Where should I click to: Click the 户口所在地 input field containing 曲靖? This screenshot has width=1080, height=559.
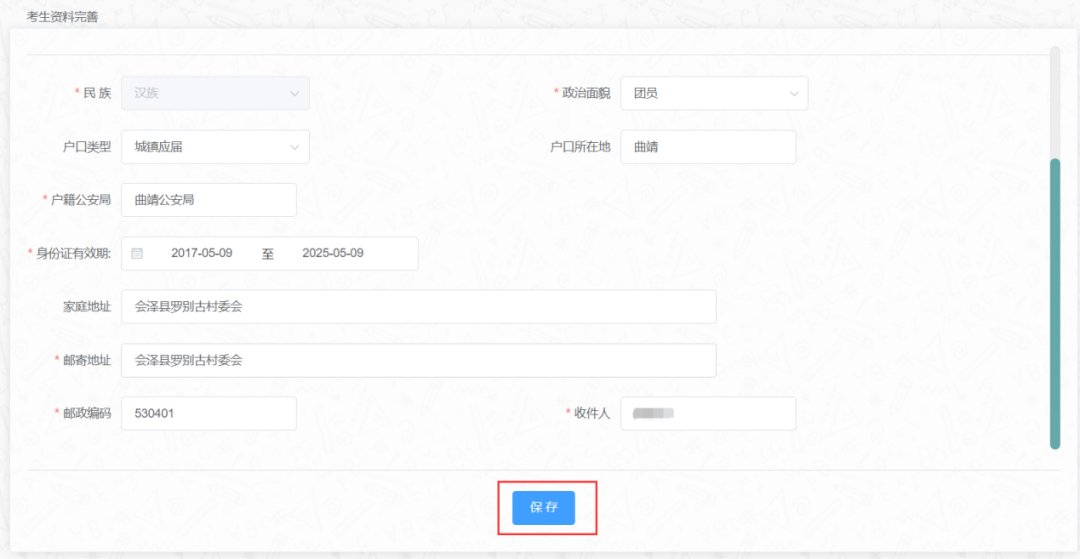708,147
